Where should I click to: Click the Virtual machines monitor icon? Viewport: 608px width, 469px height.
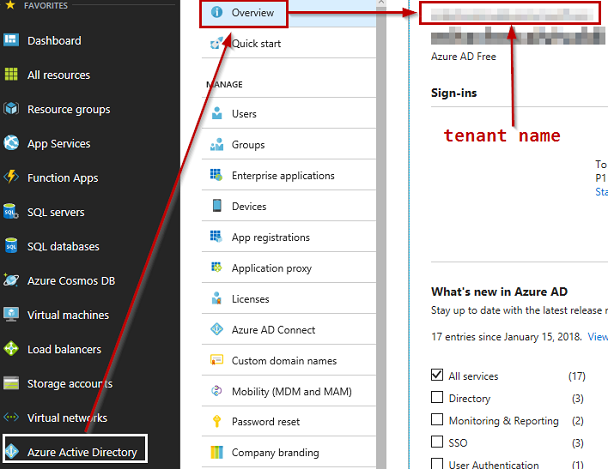(x=11, y=314)
